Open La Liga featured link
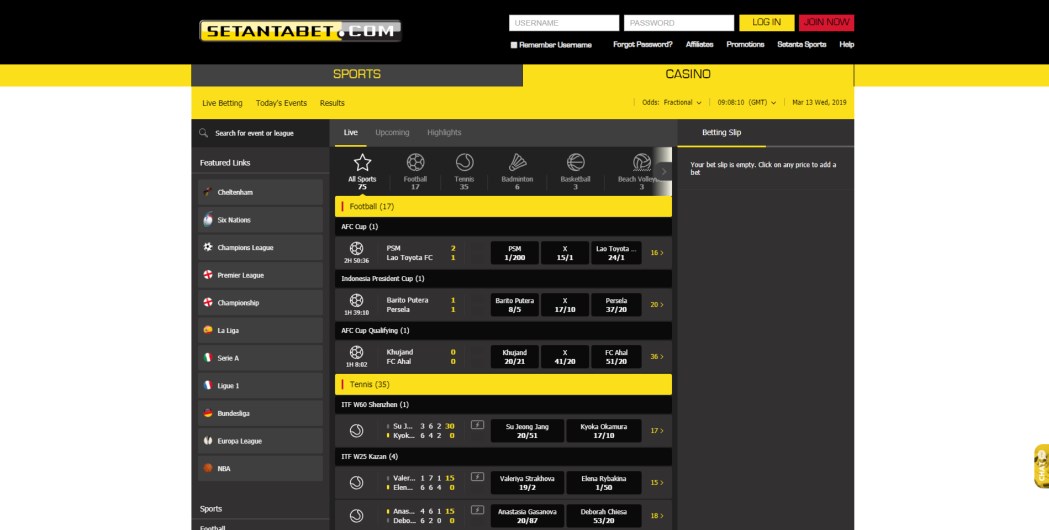 [x=260, y=331]
